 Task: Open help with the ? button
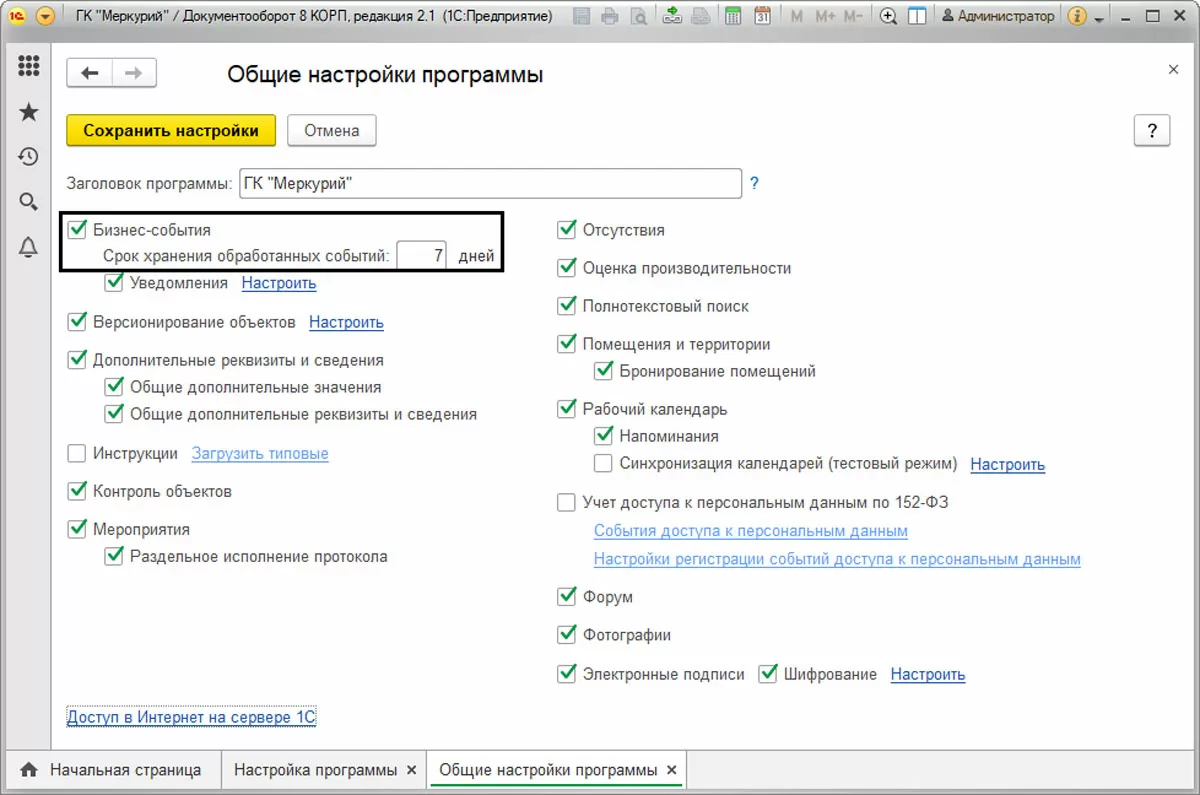pyautogui.click(x=1152, y=130)
